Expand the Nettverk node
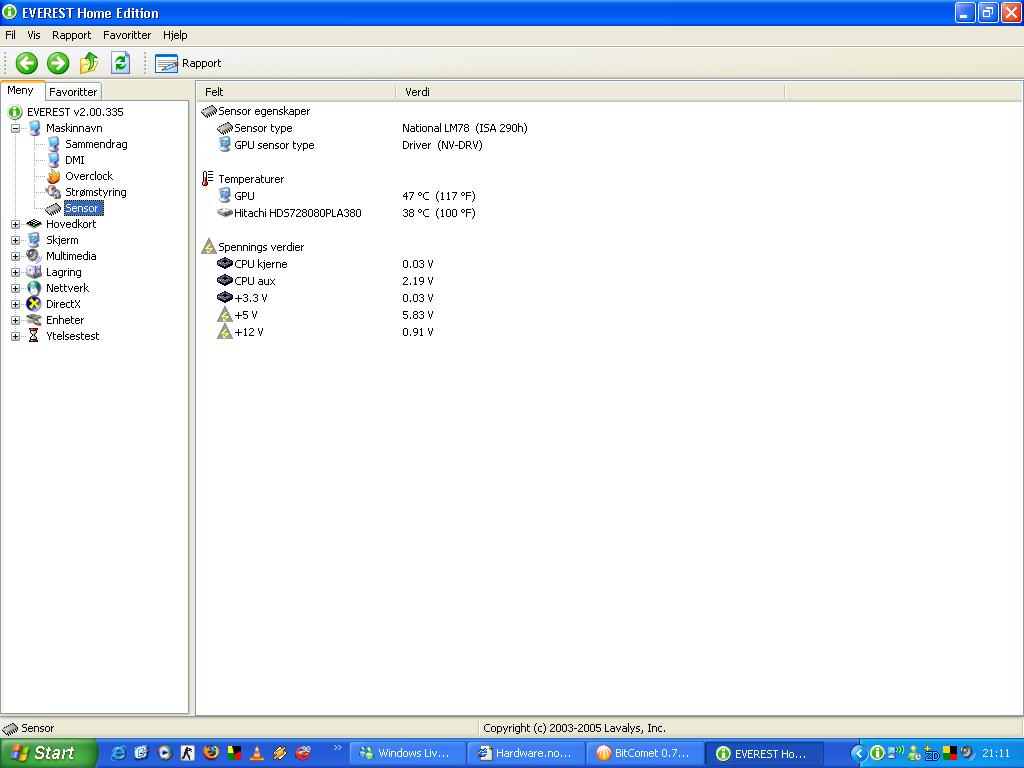Screen dimensions: 1024x768 coord(15,289)
